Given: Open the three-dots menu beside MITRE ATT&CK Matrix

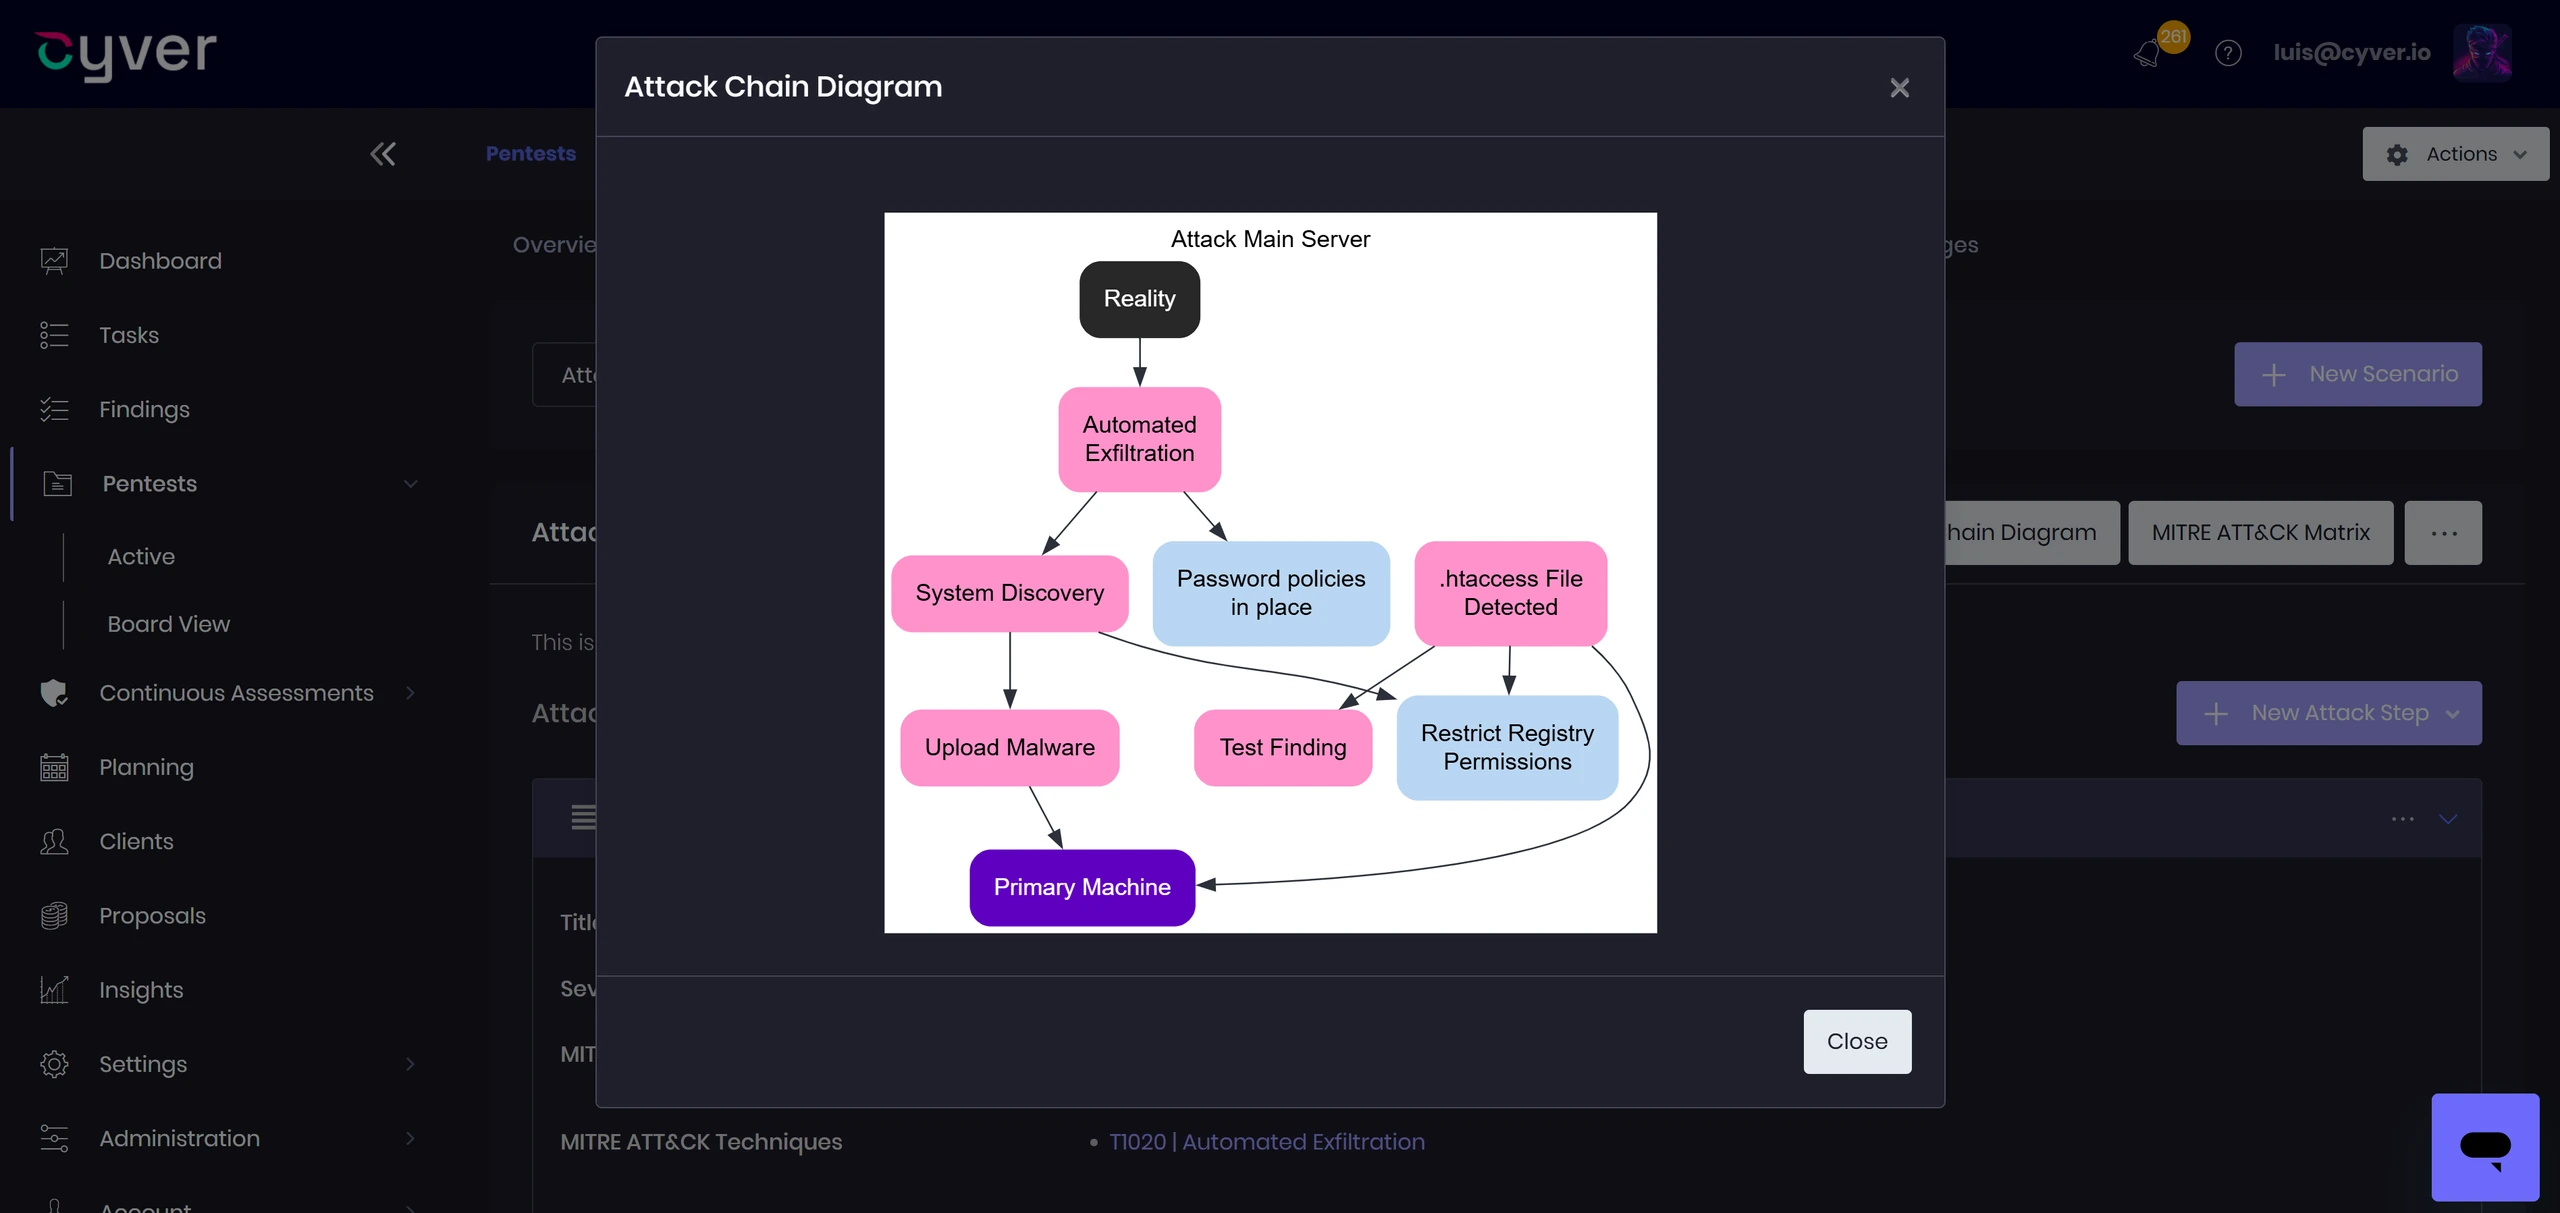Looking at the screenshot, I should tap(2443, 533).
